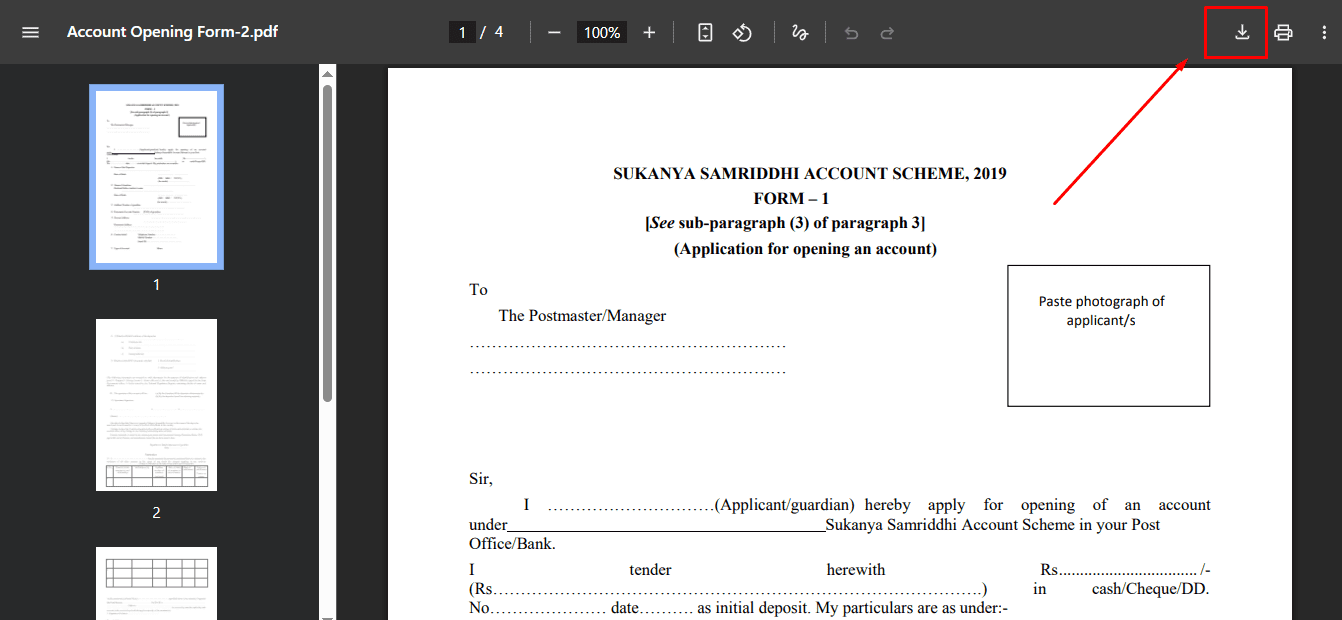Open the page 2 thumbnail
Viewport: 1342px width, 620px height.
click(x=156, y=405)
